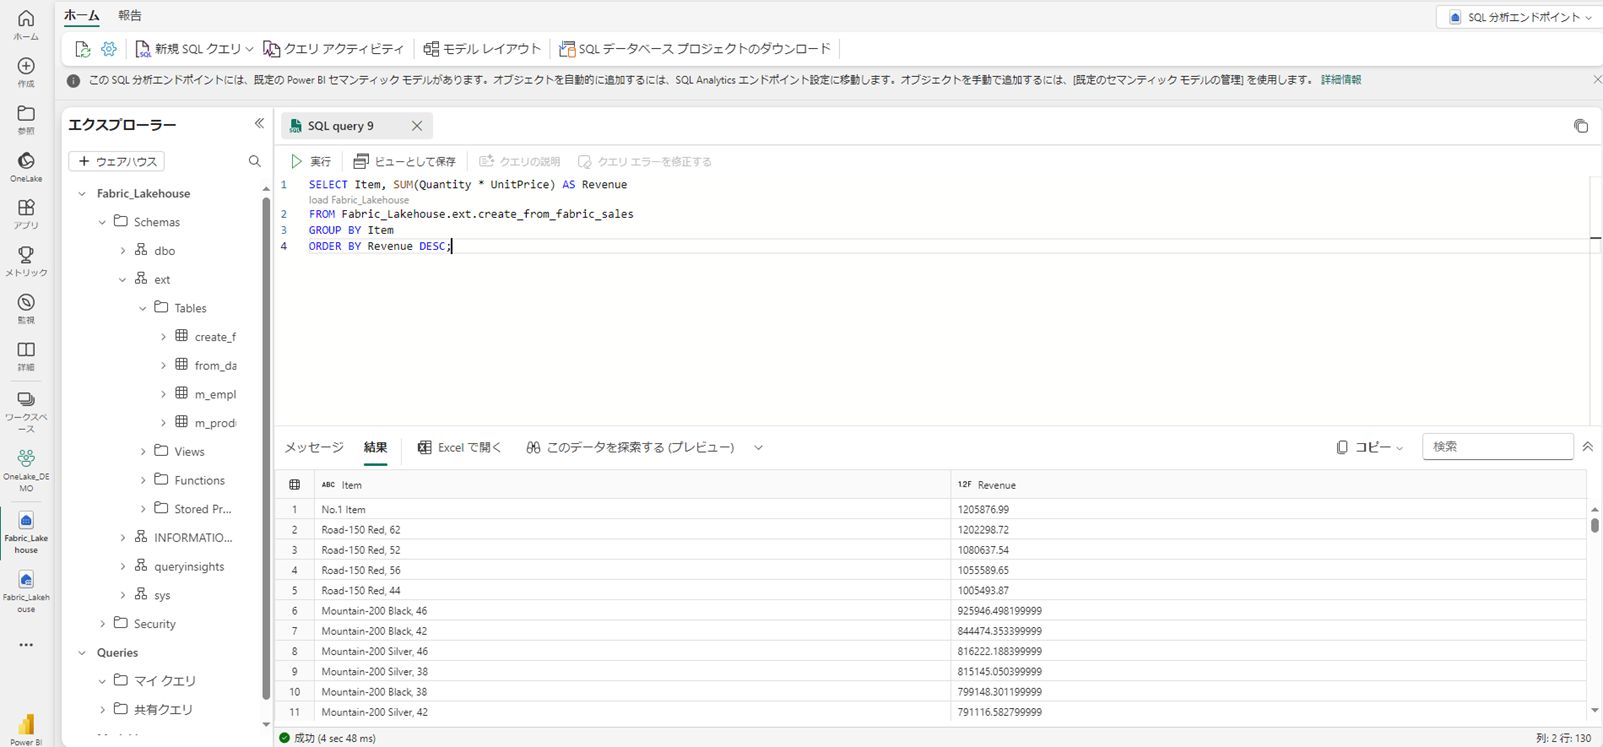The width and height of the screenshot is (1603, 747).
Task: Open the 監視 monitor icon
Action: pos(26,309)
